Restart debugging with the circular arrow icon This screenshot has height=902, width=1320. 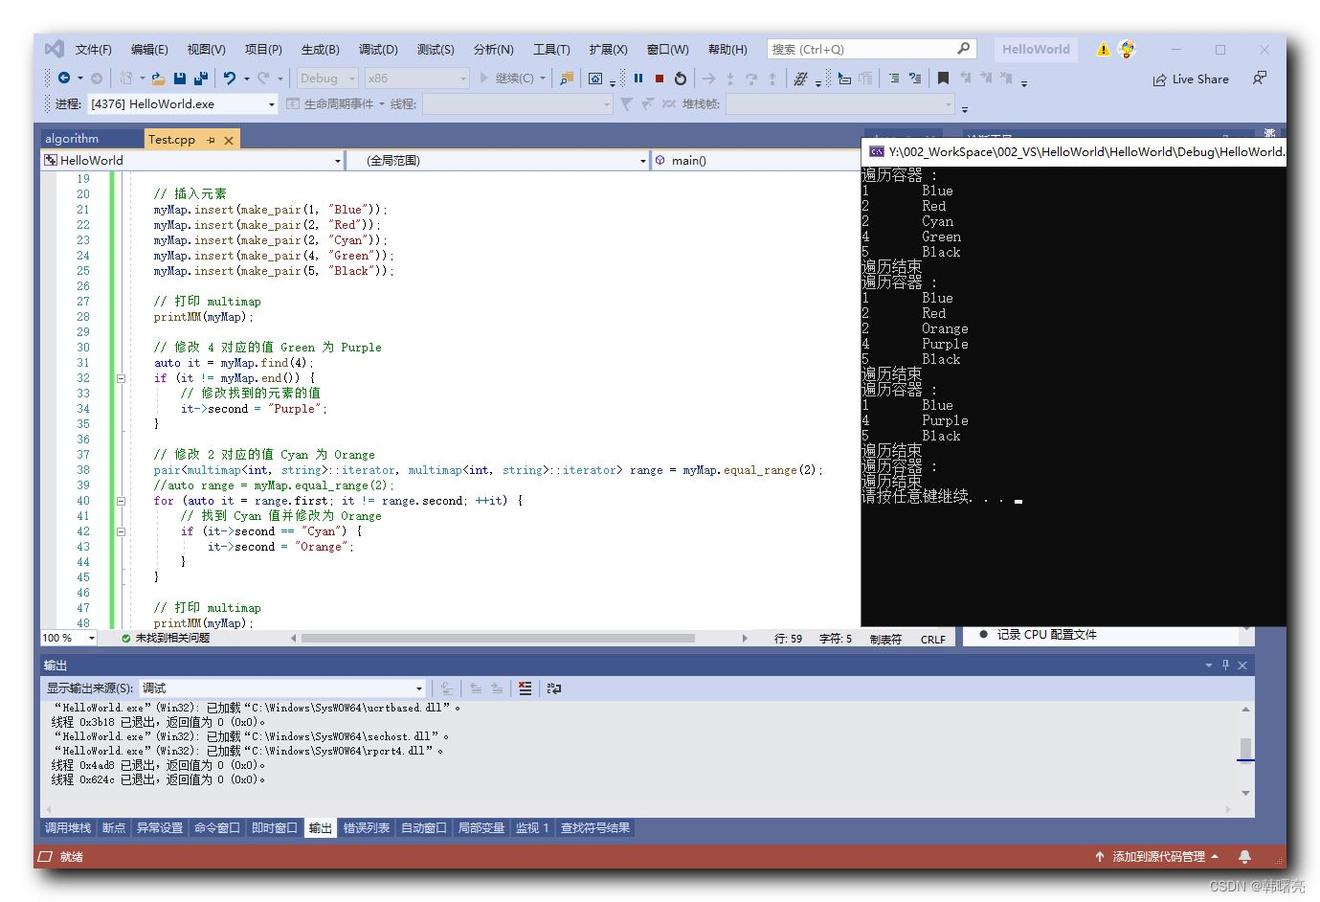point(680,78)
